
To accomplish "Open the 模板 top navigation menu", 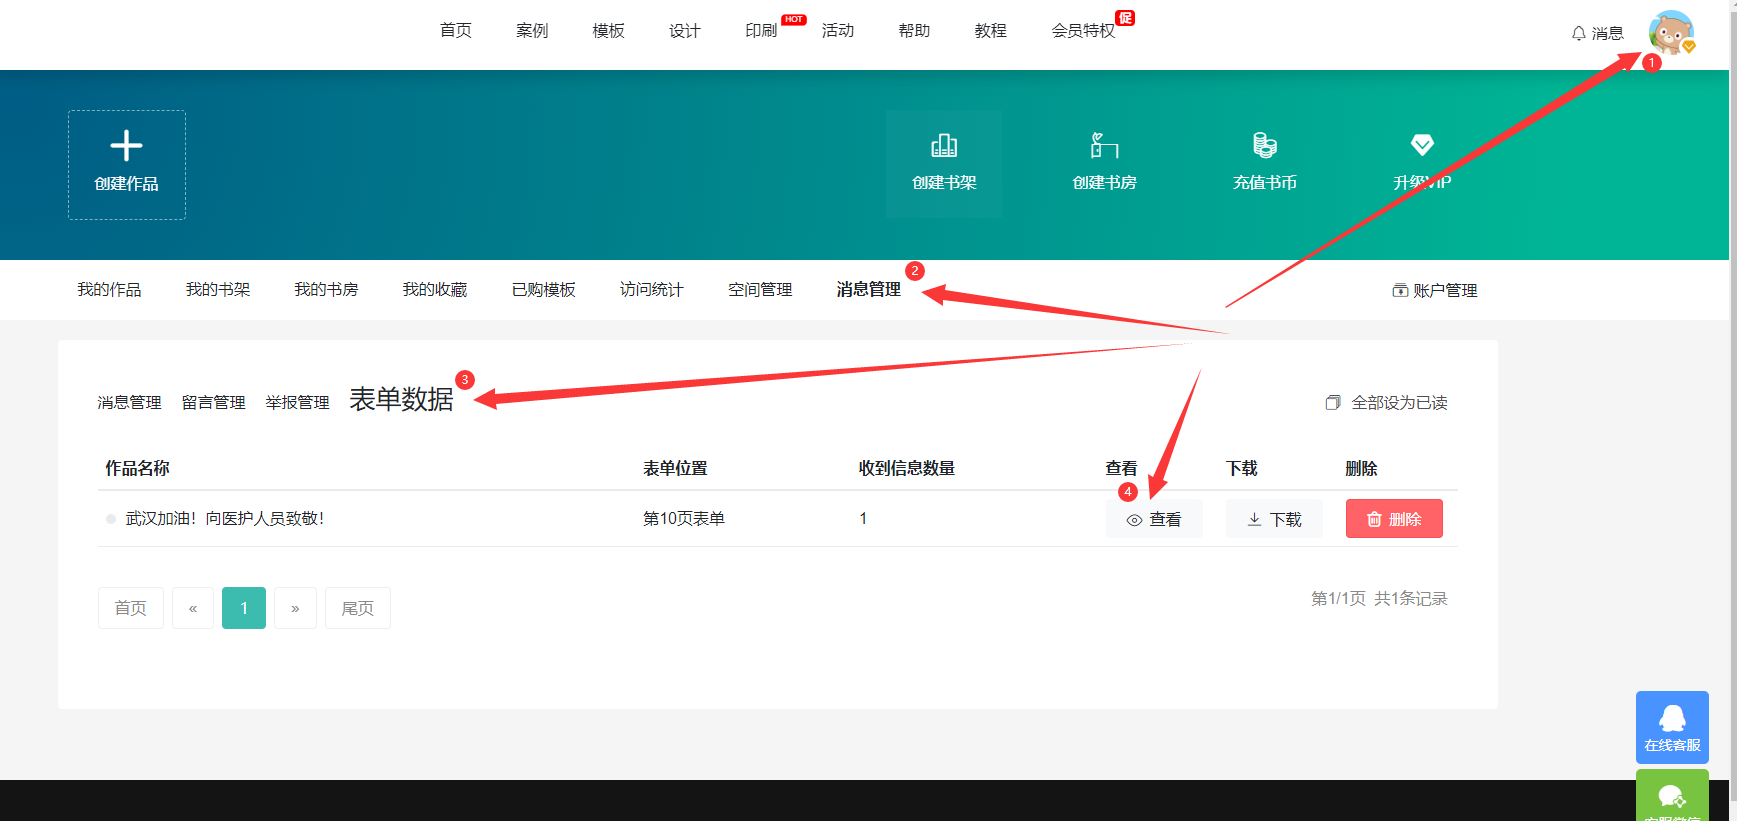I will coord(608,31).
